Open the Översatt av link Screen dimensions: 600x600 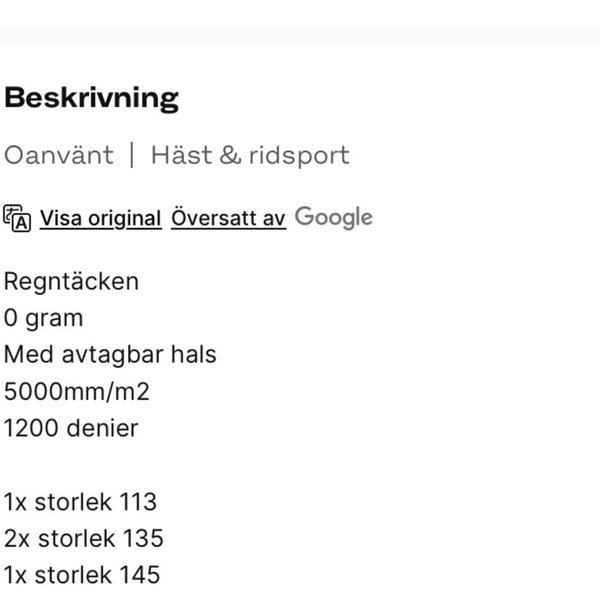(229, 218)
